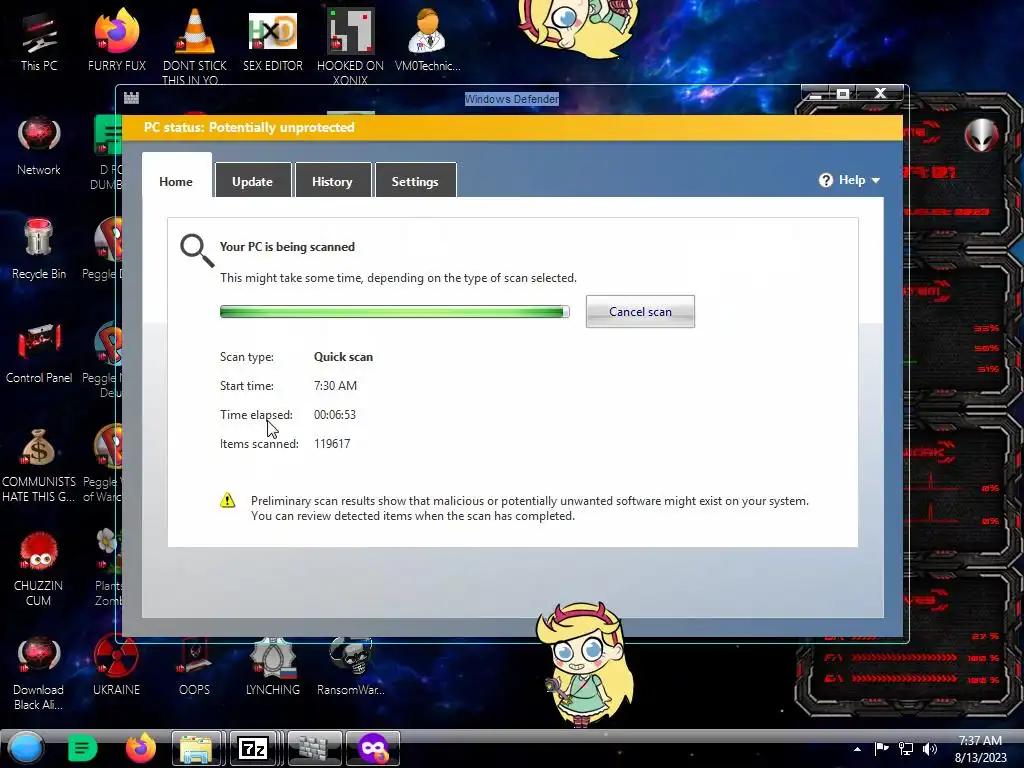Screen dimensions: 1024x768
Task: Select the COMMUNISTS HATE THIS money bag icon
Action: point(39,465)
